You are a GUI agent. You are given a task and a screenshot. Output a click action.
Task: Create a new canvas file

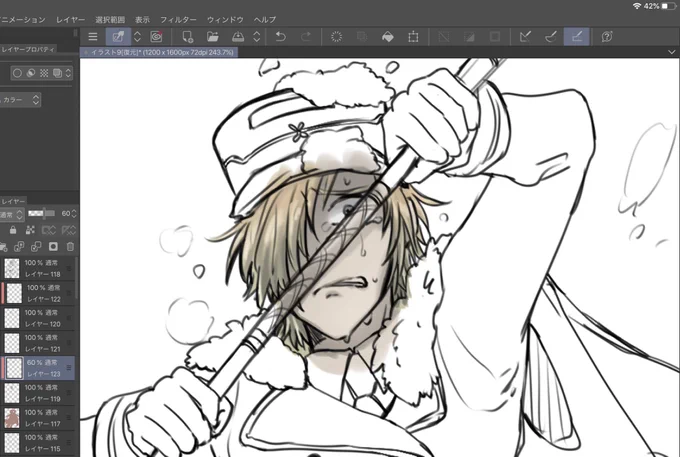(x=187, y=37)
